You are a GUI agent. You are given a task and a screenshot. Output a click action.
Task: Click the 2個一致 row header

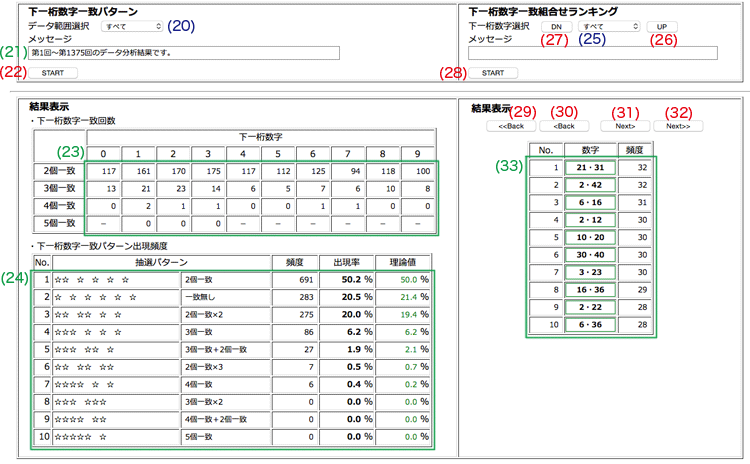click(x=59, y=171)
